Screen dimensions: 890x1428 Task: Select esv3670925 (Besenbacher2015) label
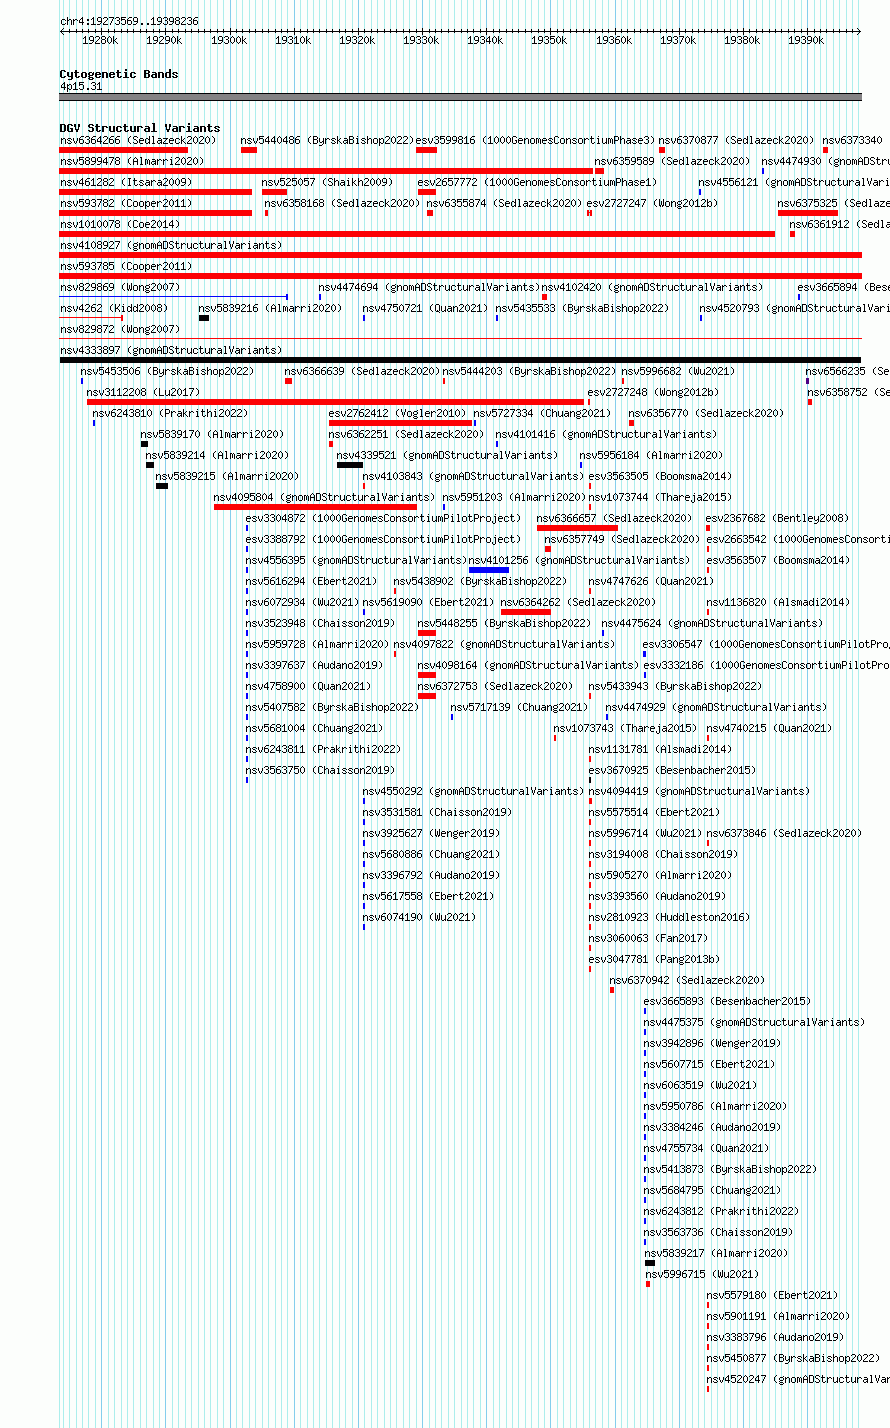click(x=673, y=770)
